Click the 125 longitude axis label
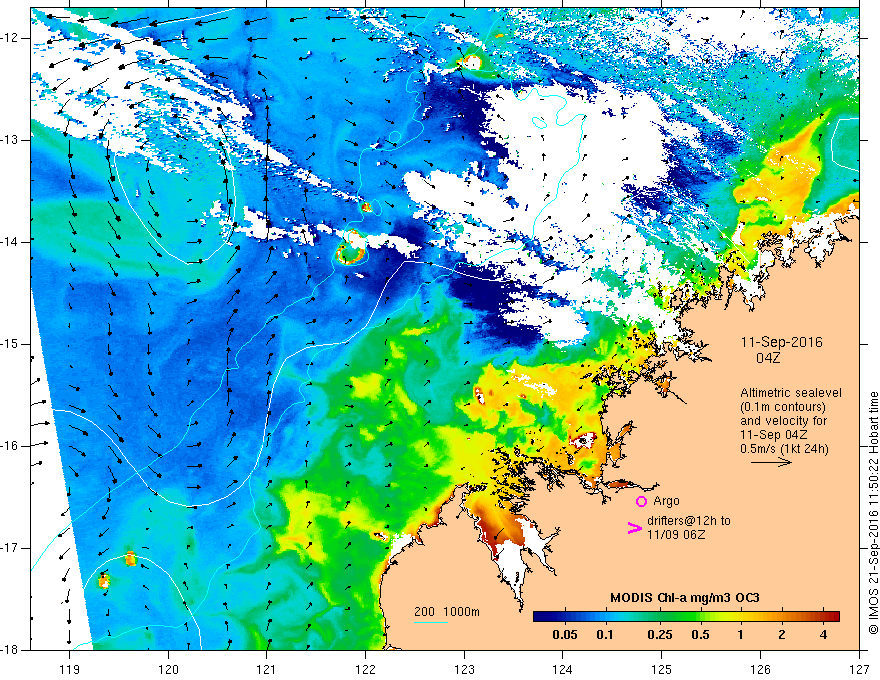The width and height of the screenshot is (880, 680). coord(662,669)
